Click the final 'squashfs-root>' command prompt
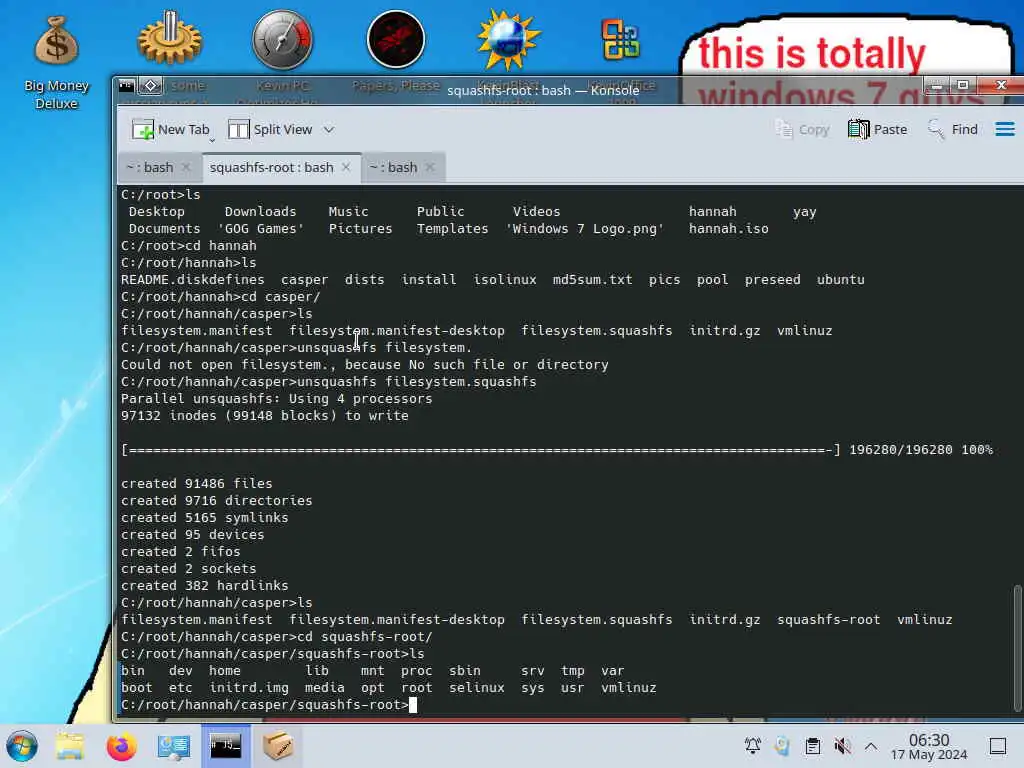This screenshot has height=768, width=1024. point(264,704)
